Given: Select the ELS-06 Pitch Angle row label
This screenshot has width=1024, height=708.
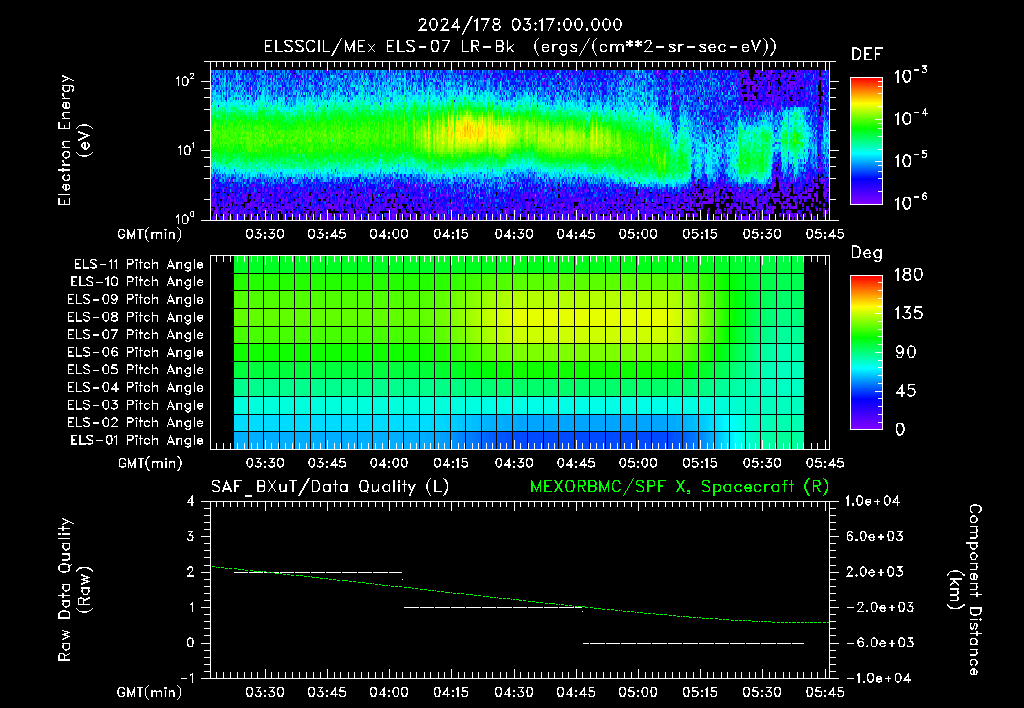Looking at the screenshot, I should point(136,352).
